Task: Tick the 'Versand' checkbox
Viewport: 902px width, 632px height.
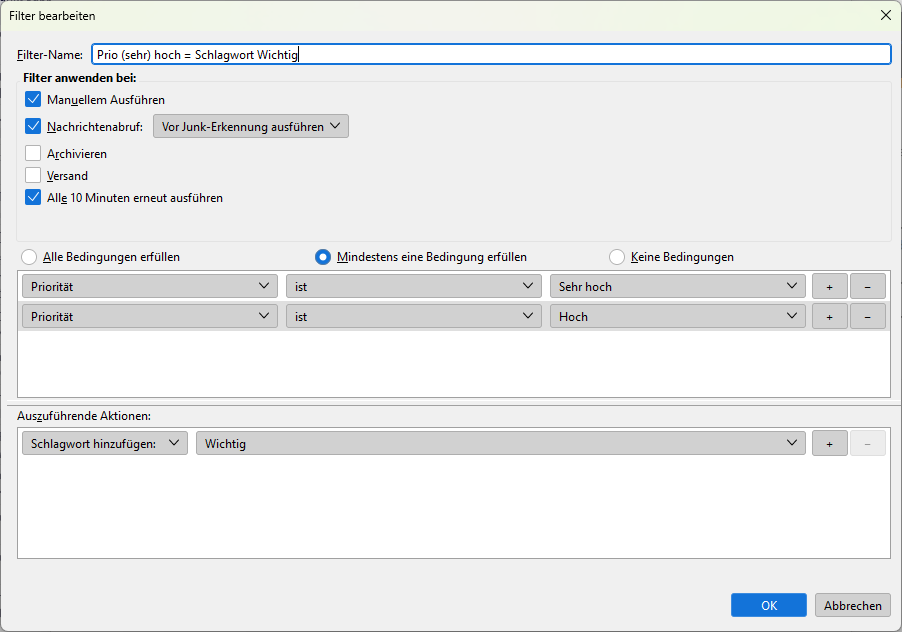Action: (x=33, y=176)
